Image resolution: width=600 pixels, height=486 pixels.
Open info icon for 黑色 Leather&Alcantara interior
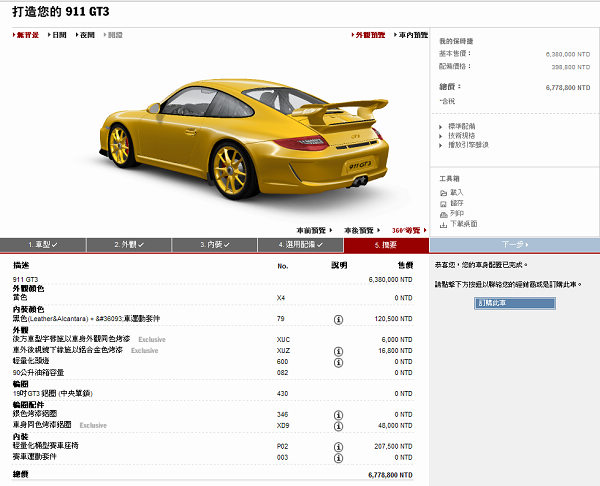(x=338, y=319)
